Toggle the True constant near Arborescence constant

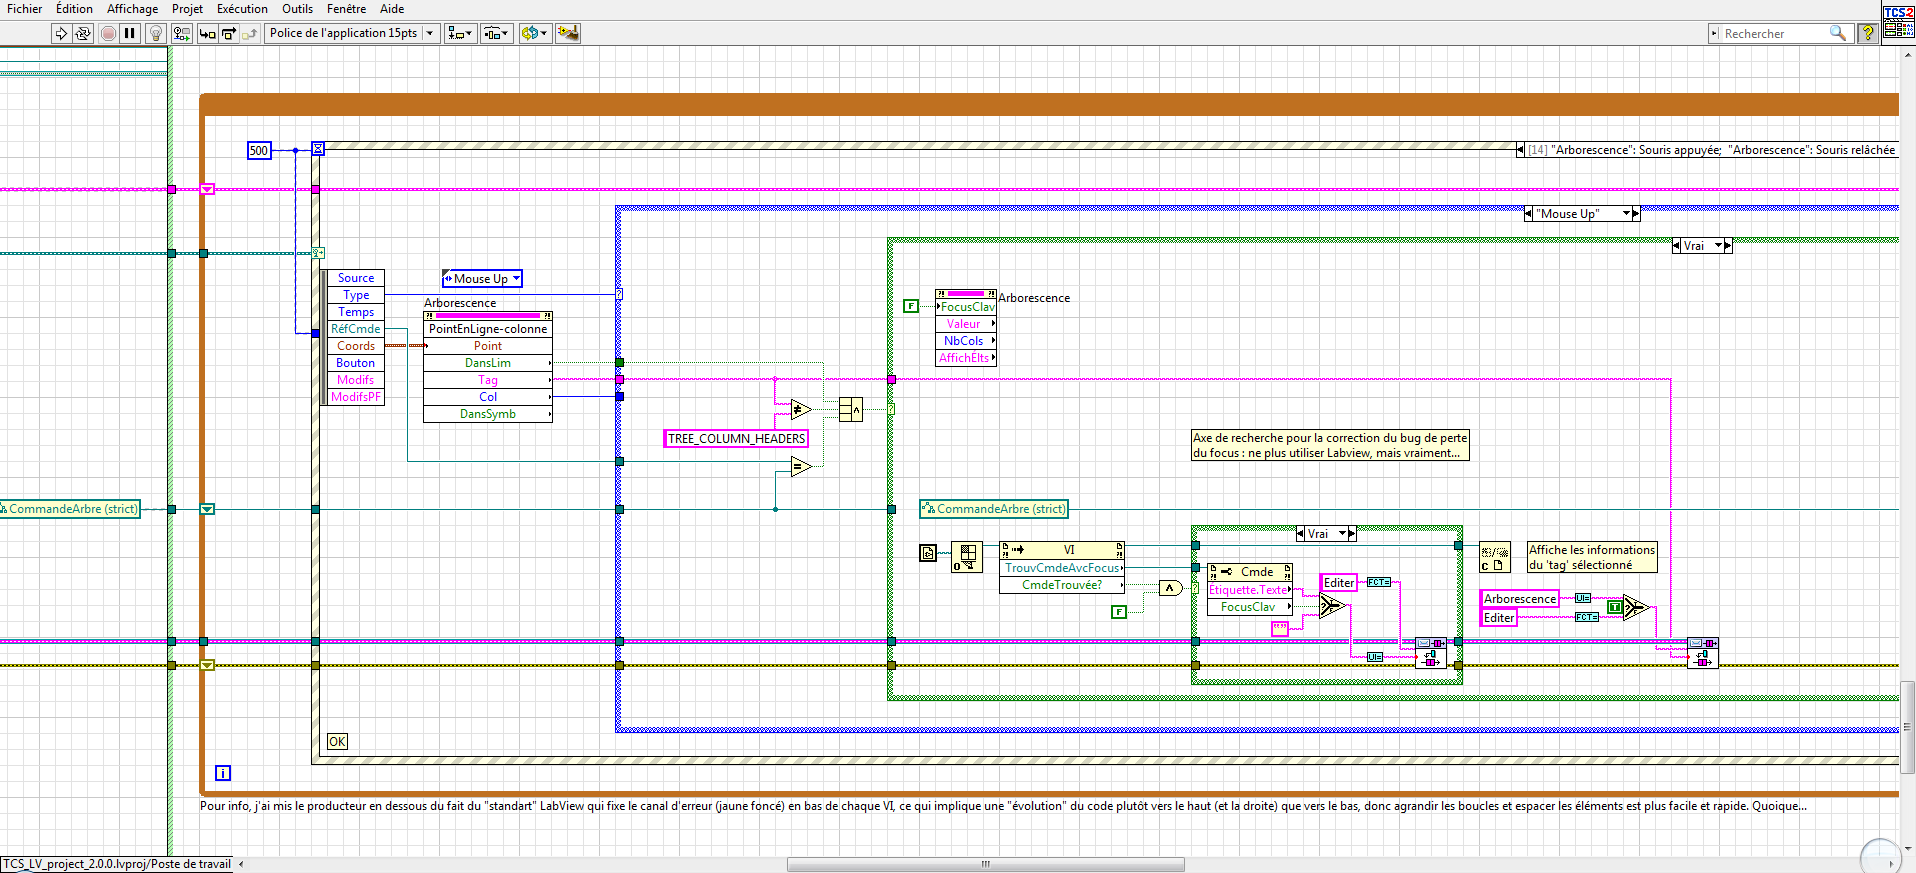(x=1614, y=607)
